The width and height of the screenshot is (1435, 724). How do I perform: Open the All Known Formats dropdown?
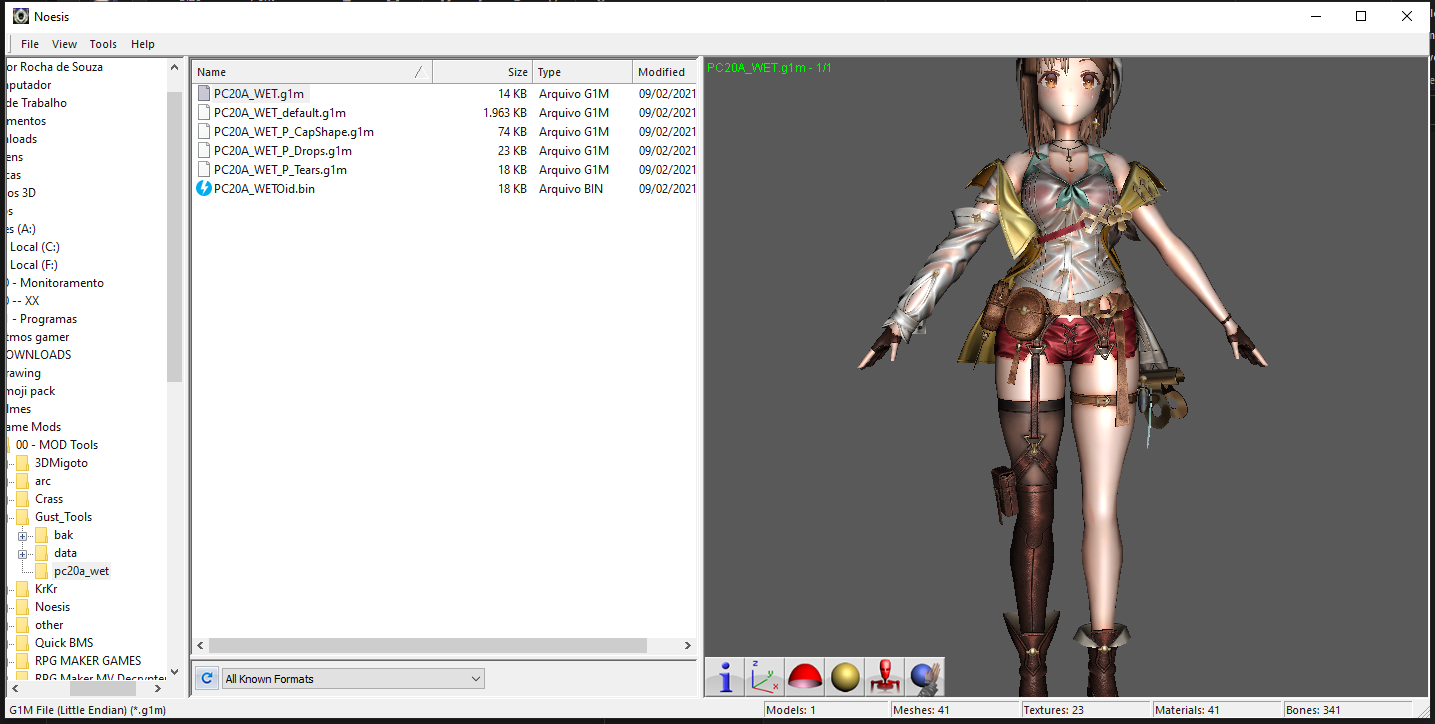(353, 679)
